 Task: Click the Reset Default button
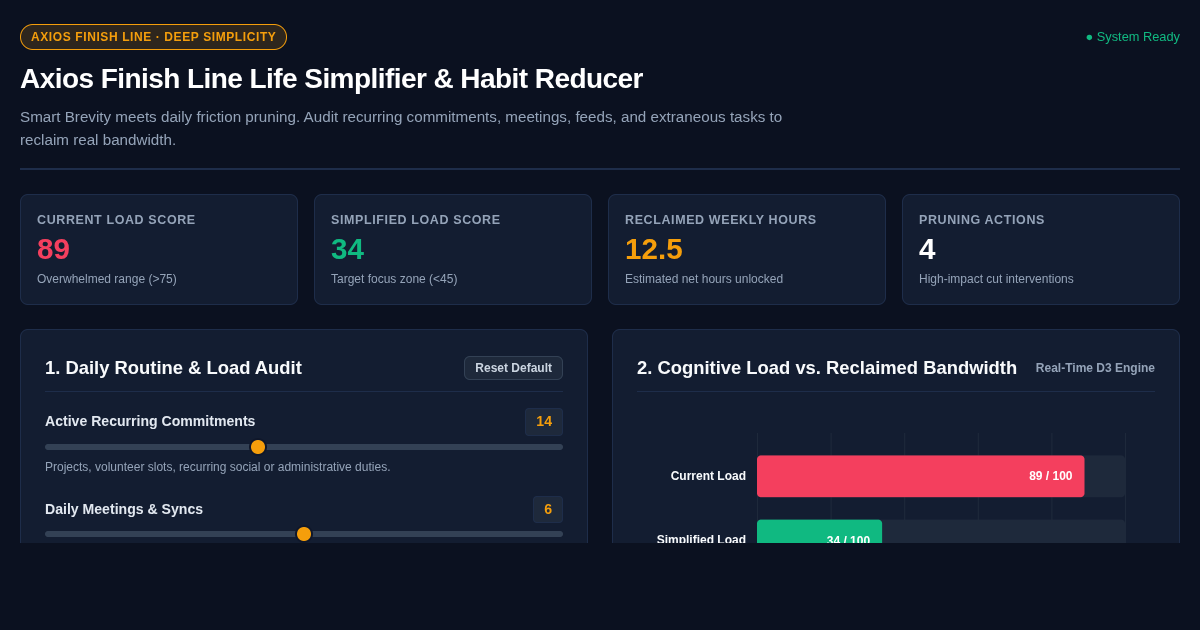[x=513, y=368]
